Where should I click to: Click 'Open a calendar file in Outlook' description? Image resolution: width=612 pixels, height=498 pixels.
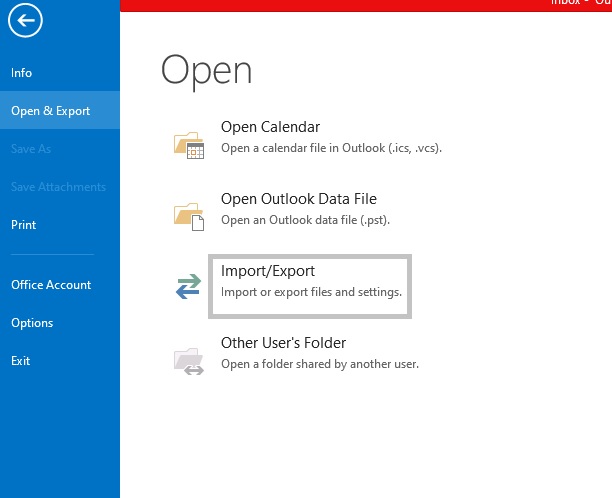pyautogui.click(x=331, y=148)
